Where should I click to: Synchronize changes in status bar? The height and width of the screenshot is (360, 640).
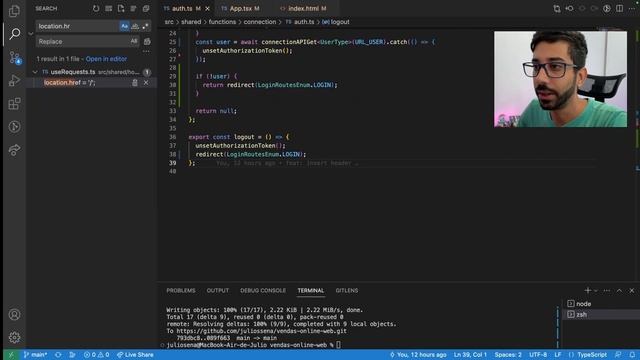point(58,355)
